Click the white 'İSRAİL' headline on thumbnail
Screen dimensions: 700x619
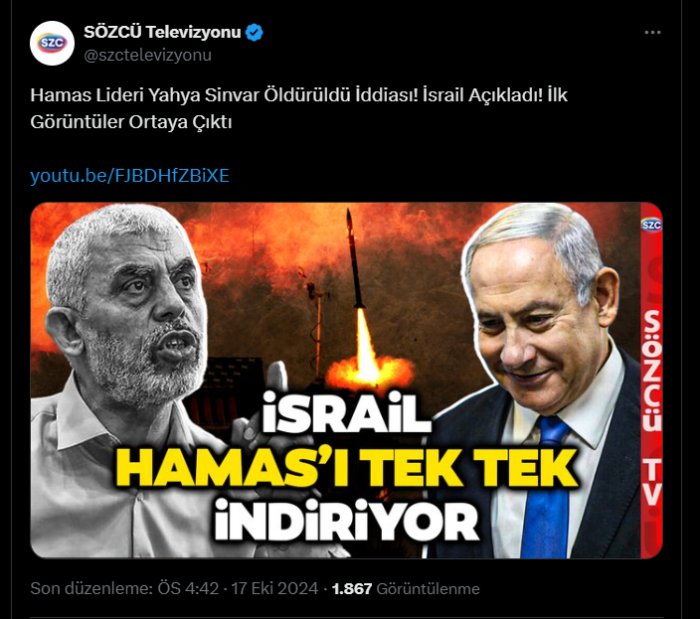point(346,413)
